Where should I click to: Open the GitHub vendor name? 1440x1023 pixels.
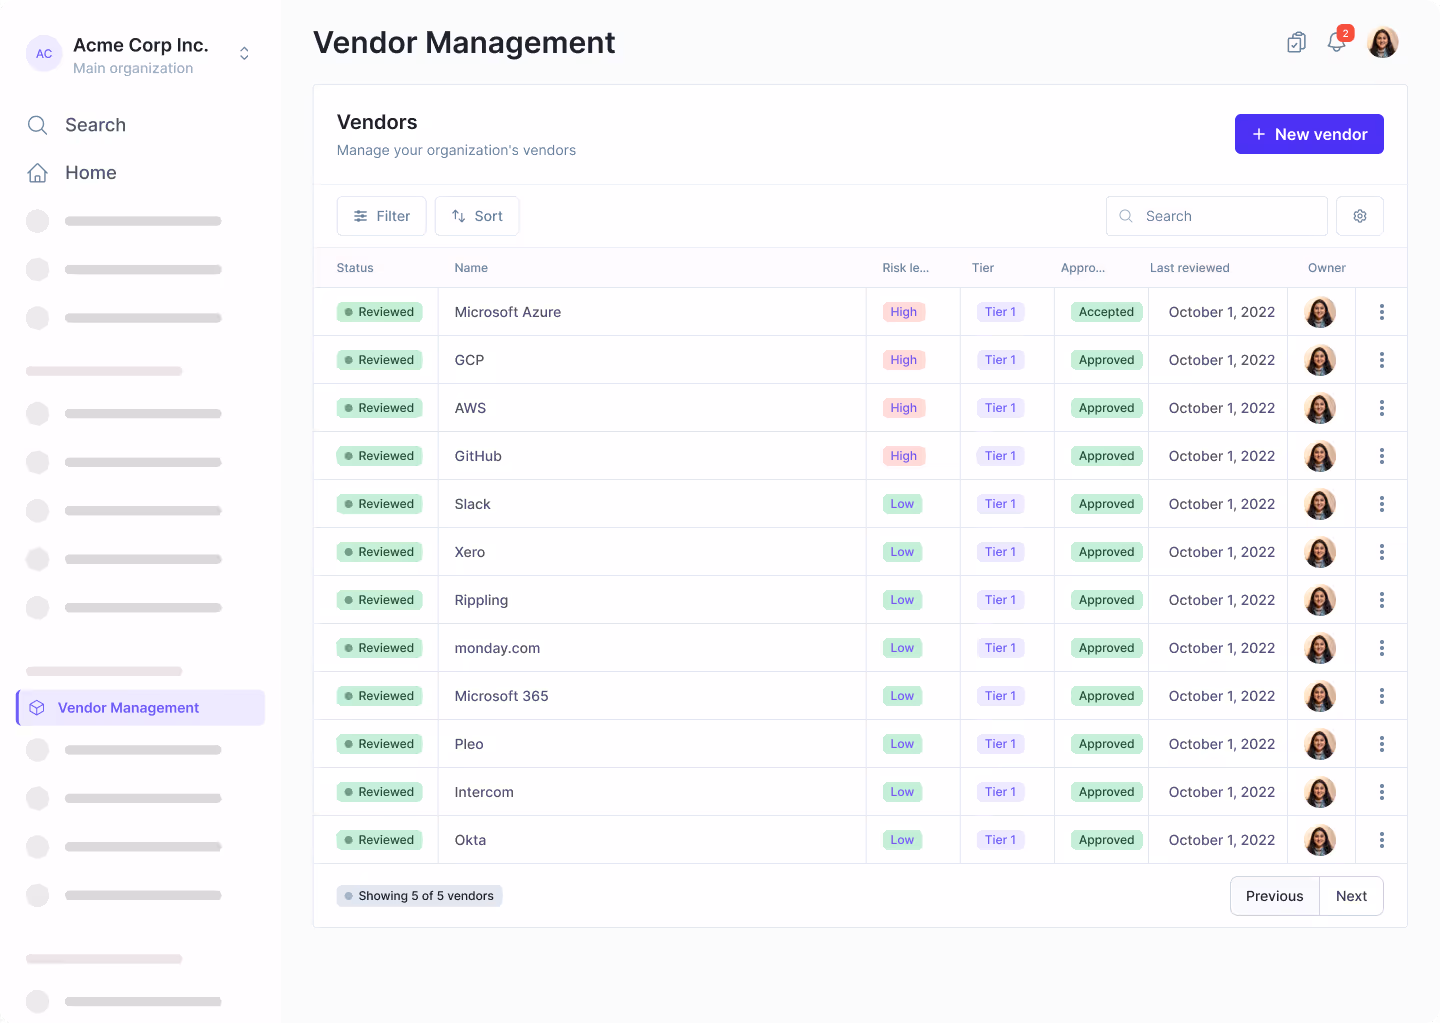click(478, 456)
